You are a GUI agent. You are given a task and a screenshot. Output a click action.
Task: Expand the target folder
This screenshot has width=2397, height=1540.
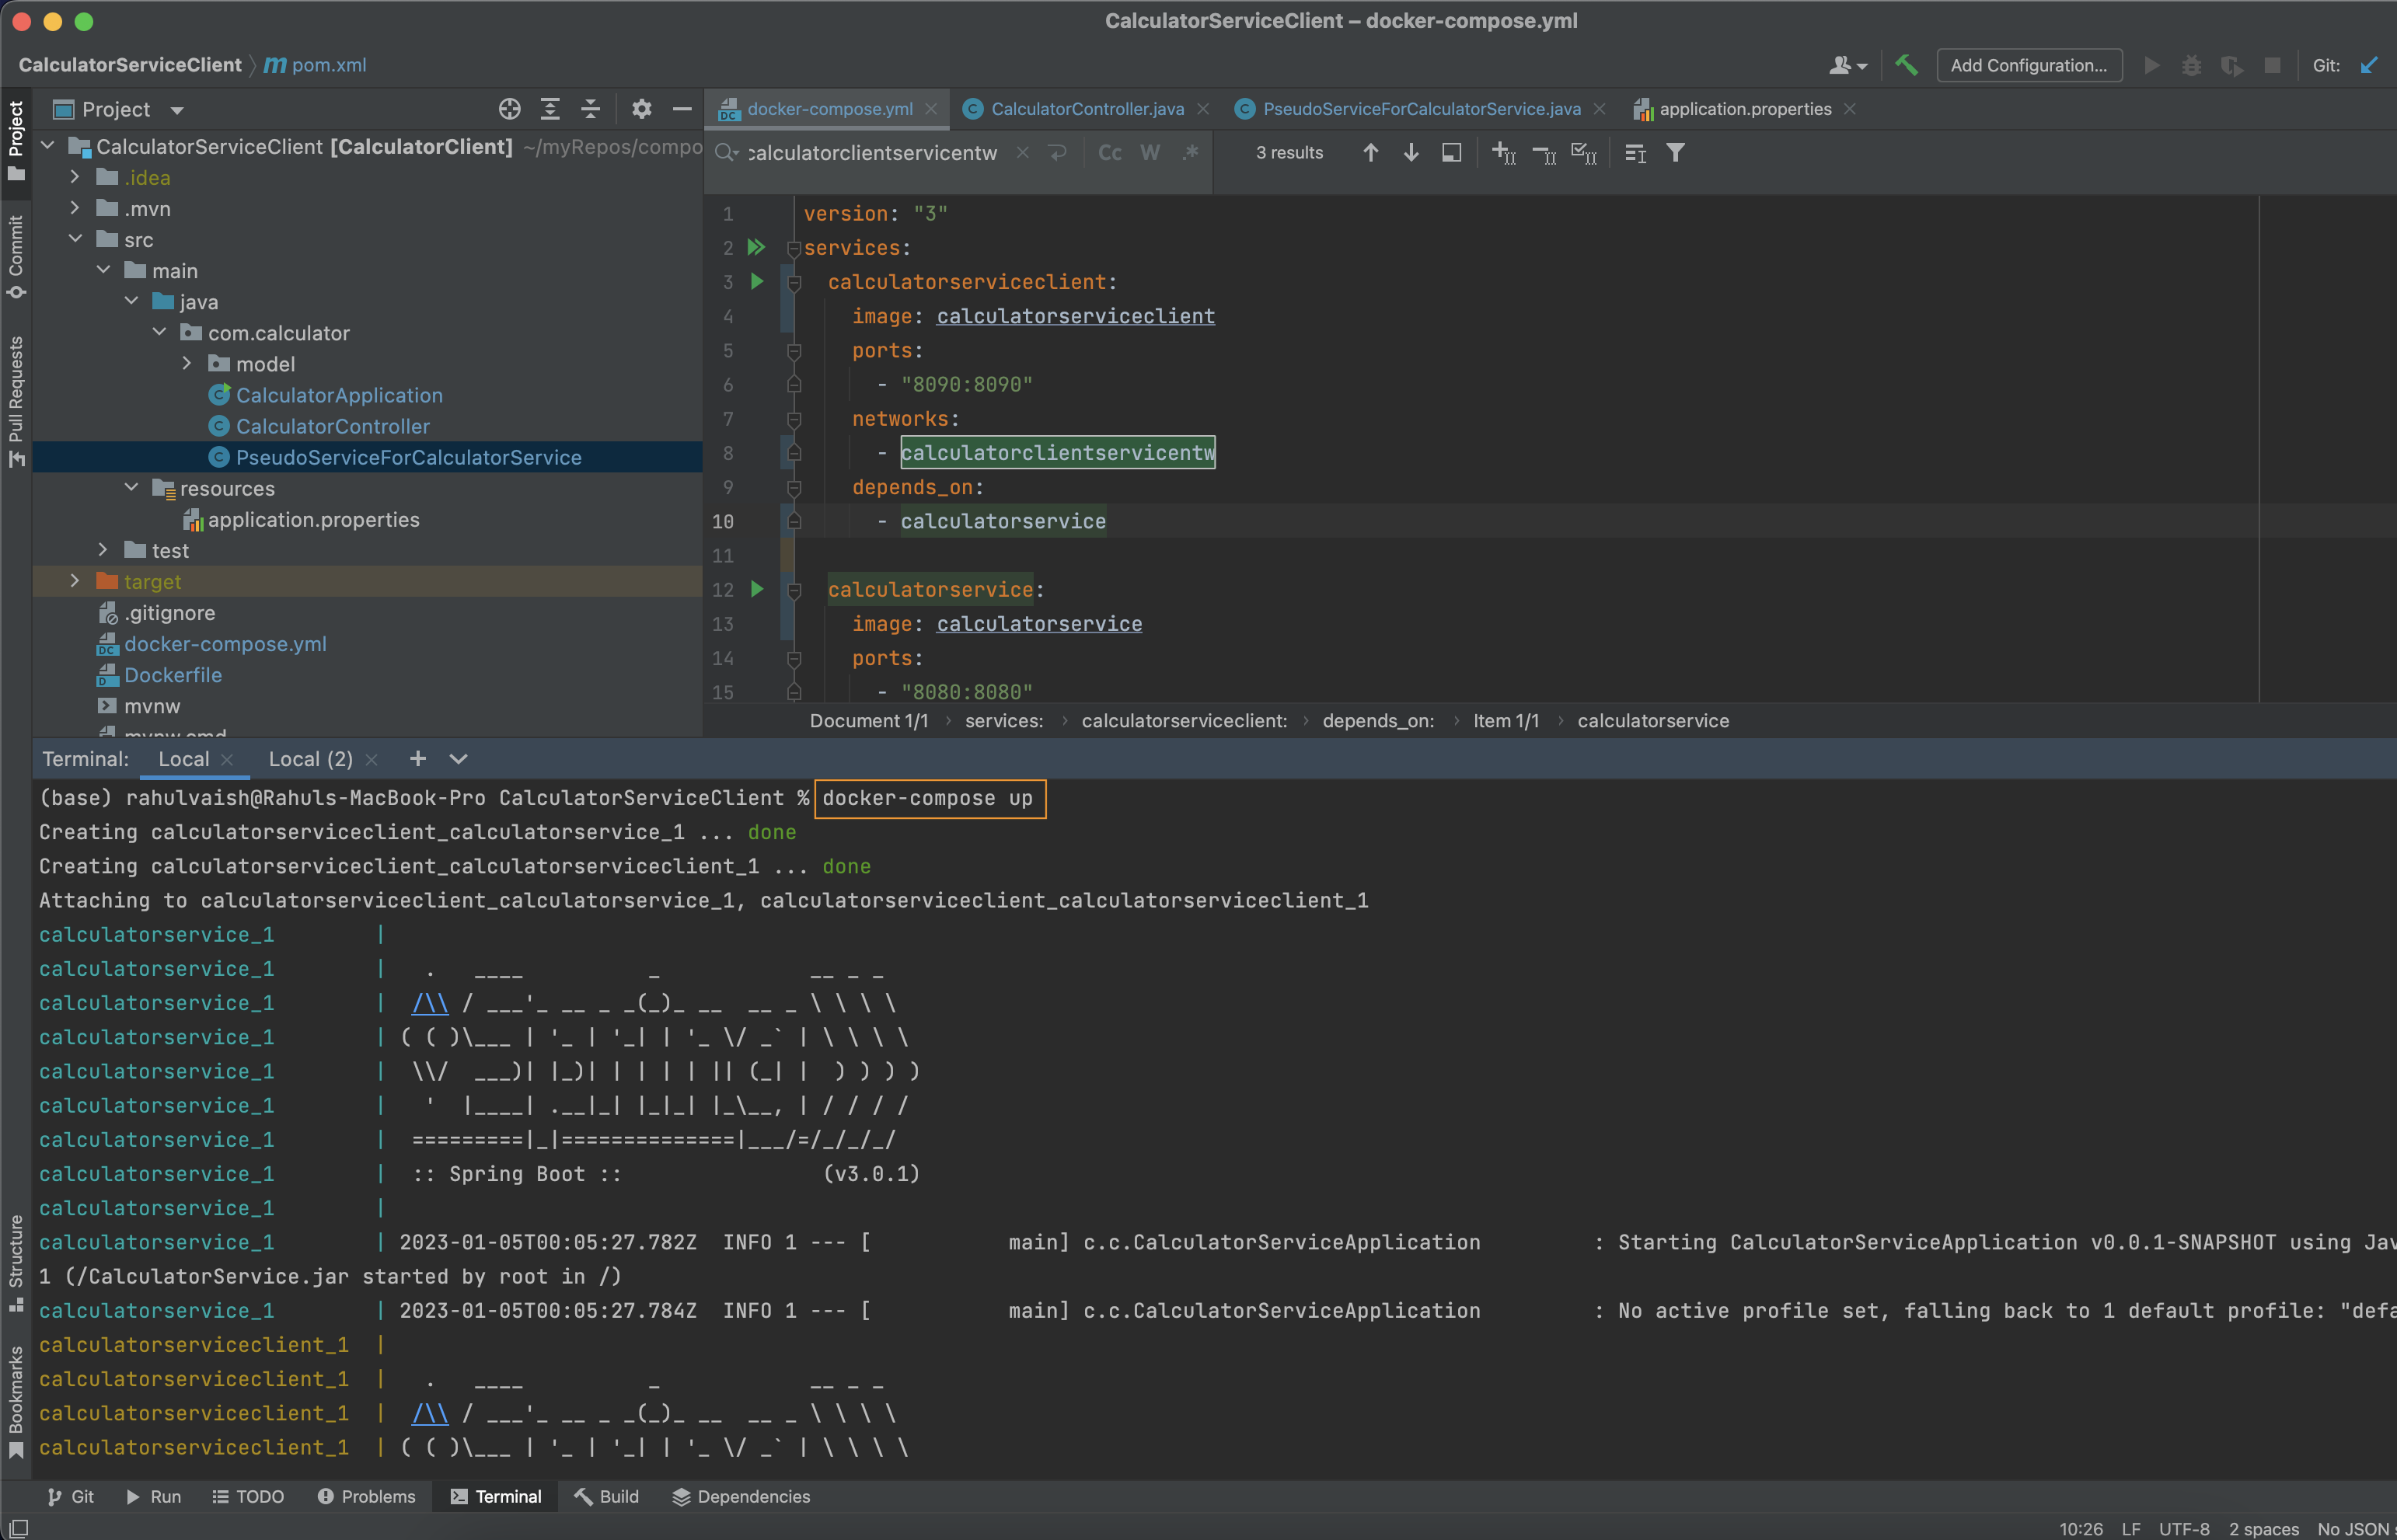click(x=75, y=581)
